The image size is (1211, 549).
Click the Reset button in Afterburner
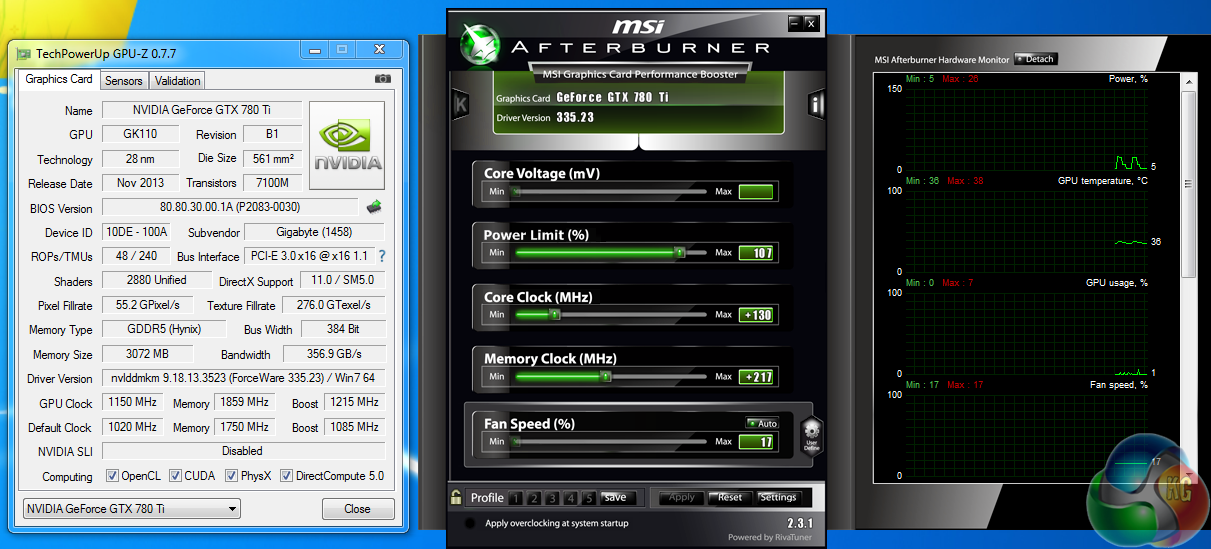click(x=730, y=497)
